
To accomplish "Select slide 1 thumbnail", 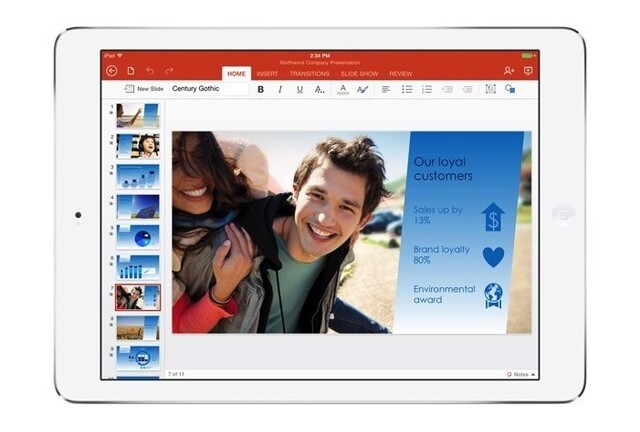I will point(138,116).
